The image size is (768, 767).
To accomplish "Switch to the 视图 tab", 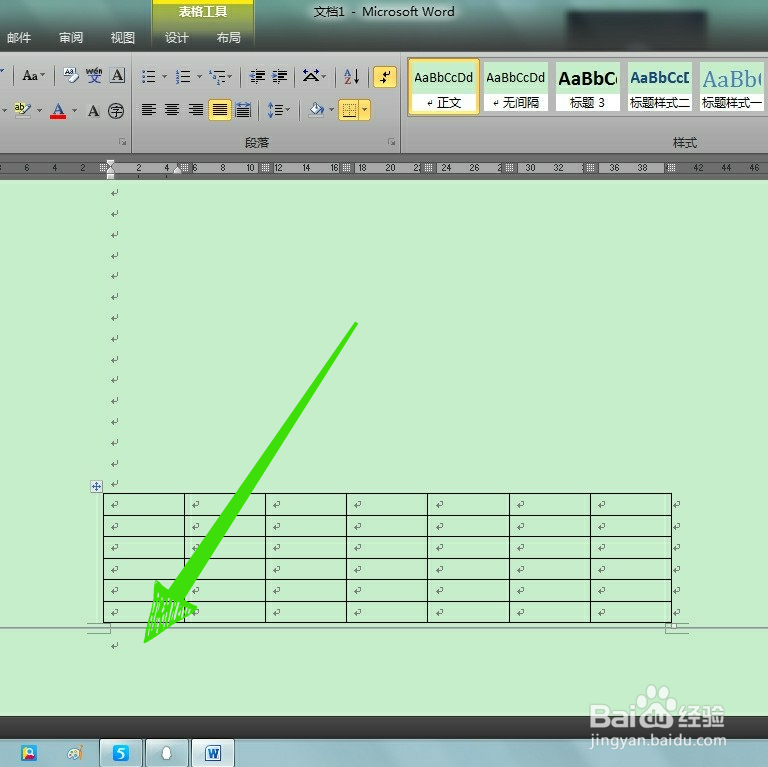I will coord(122,38).
